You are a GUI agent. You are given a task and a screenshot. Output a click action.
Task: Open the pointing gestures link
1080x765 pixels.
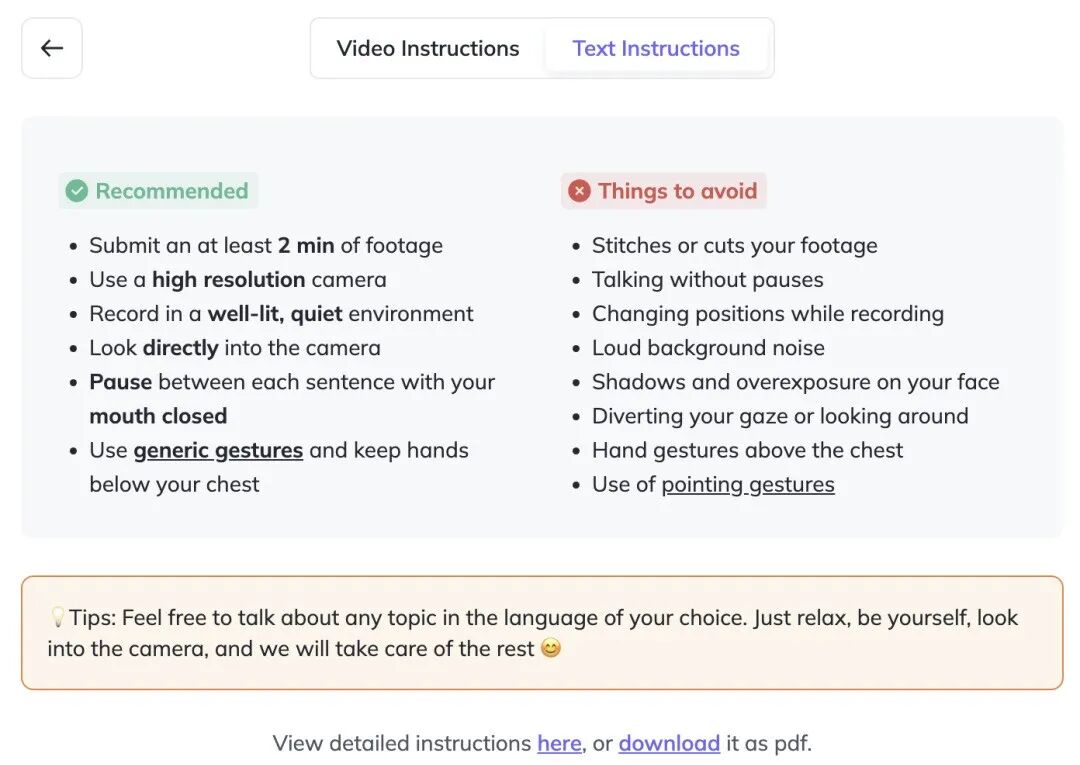(x=748, y=484)
